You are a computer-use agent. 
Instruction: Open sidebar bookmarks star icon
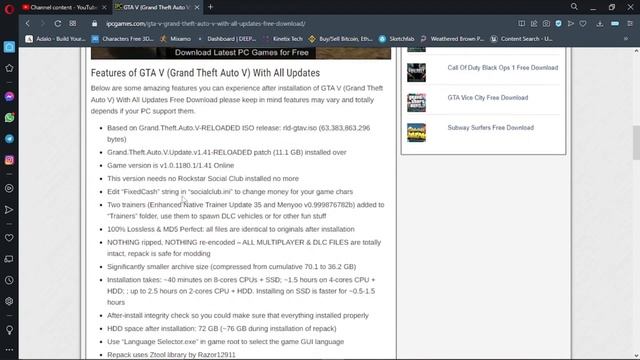9,68
